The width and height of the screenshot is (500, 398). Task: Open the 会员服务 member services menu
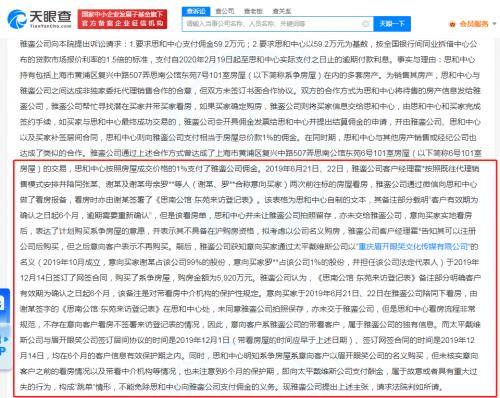point(474,24)
